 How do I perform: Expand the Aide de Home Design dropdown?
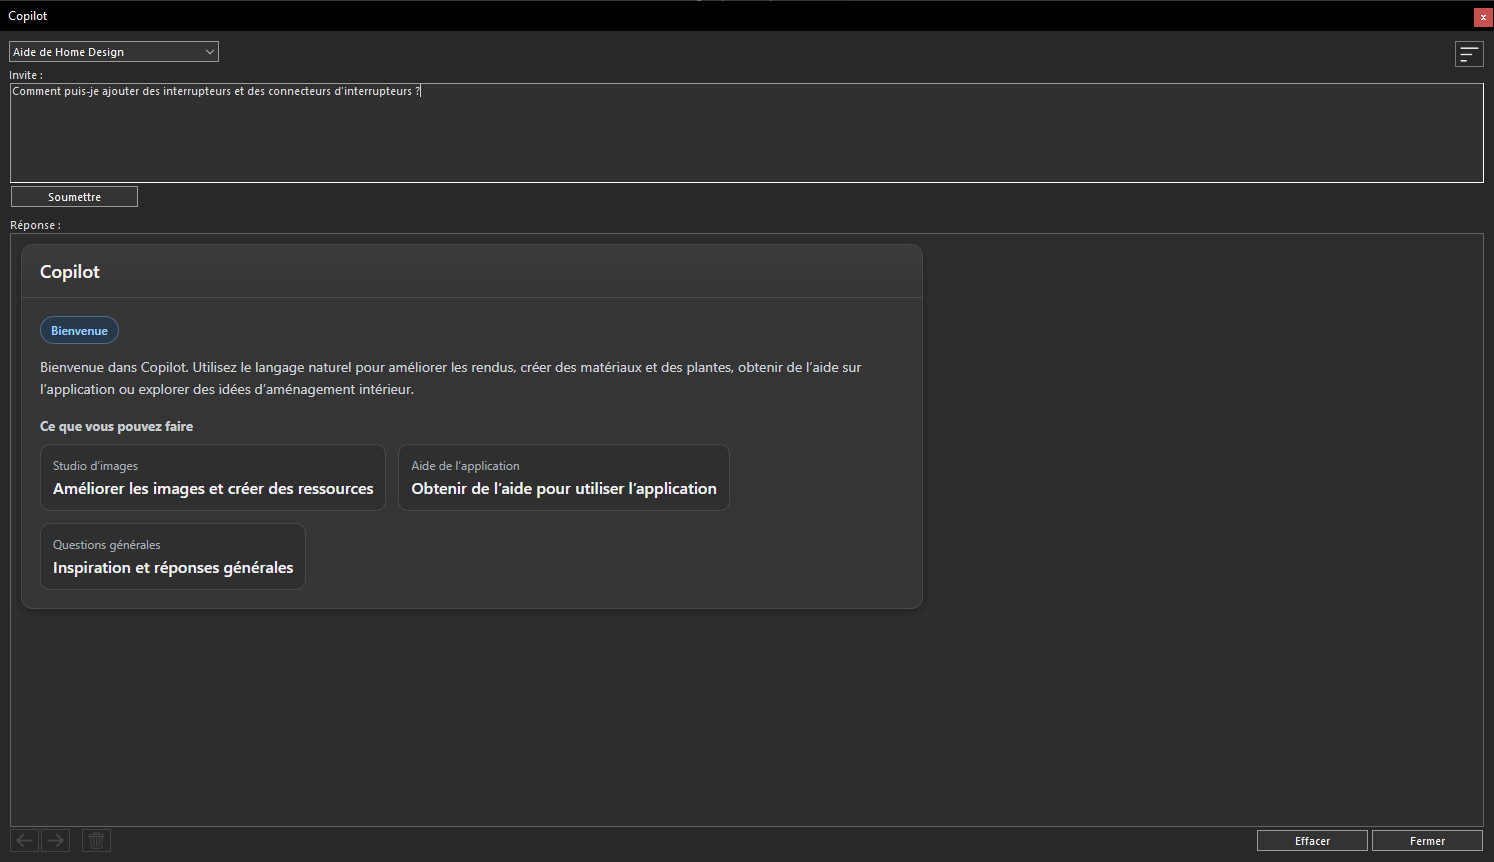point(114,52)
